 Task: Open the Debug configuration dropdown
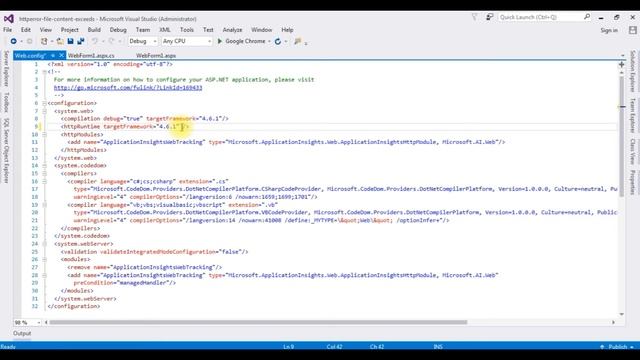[x=142, y=41]
